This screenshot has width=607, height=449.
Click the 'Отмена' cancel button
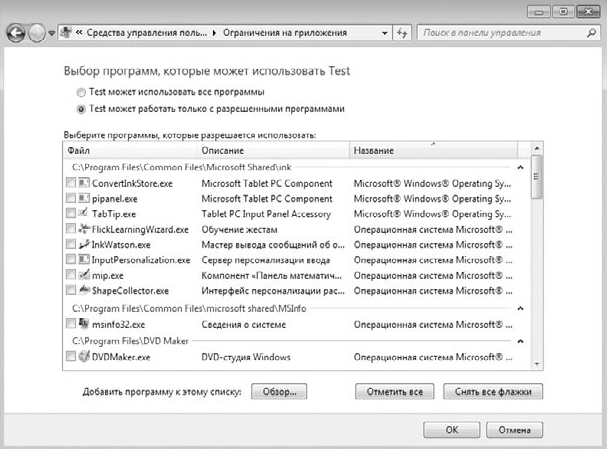coord(514,430)
